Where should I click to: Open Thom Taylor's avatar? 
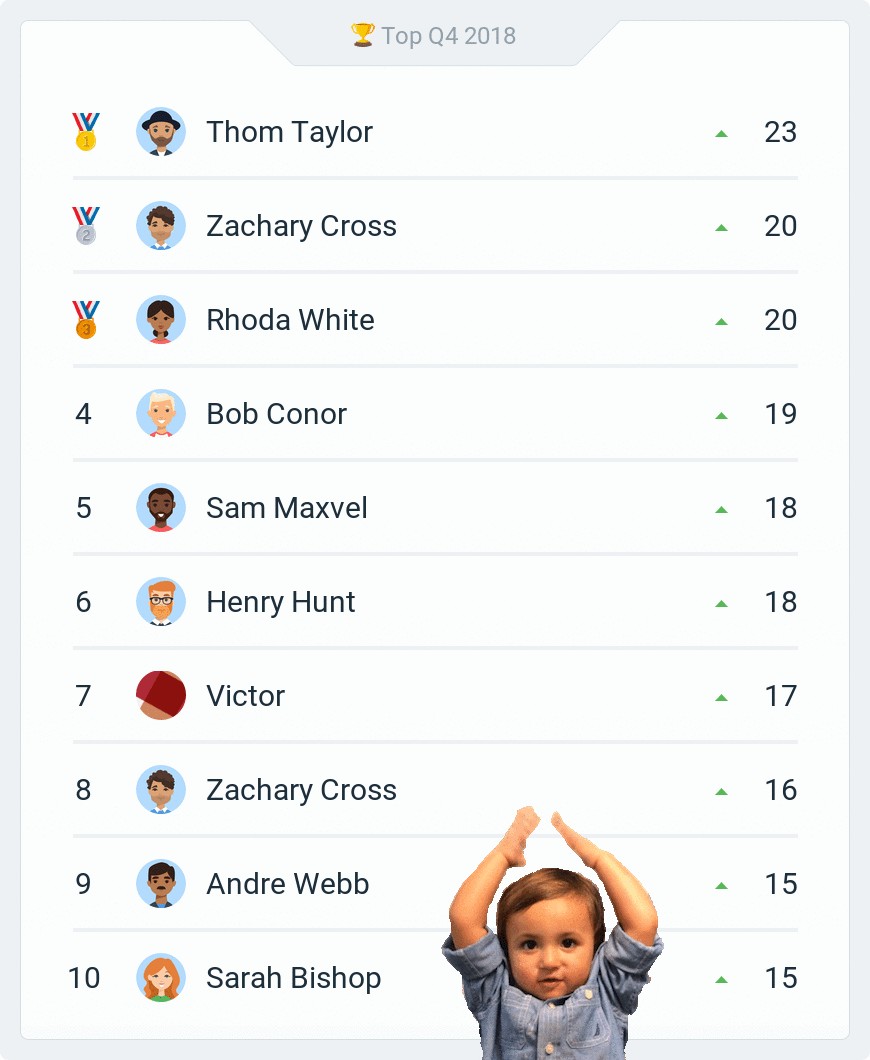click(161, 132)
